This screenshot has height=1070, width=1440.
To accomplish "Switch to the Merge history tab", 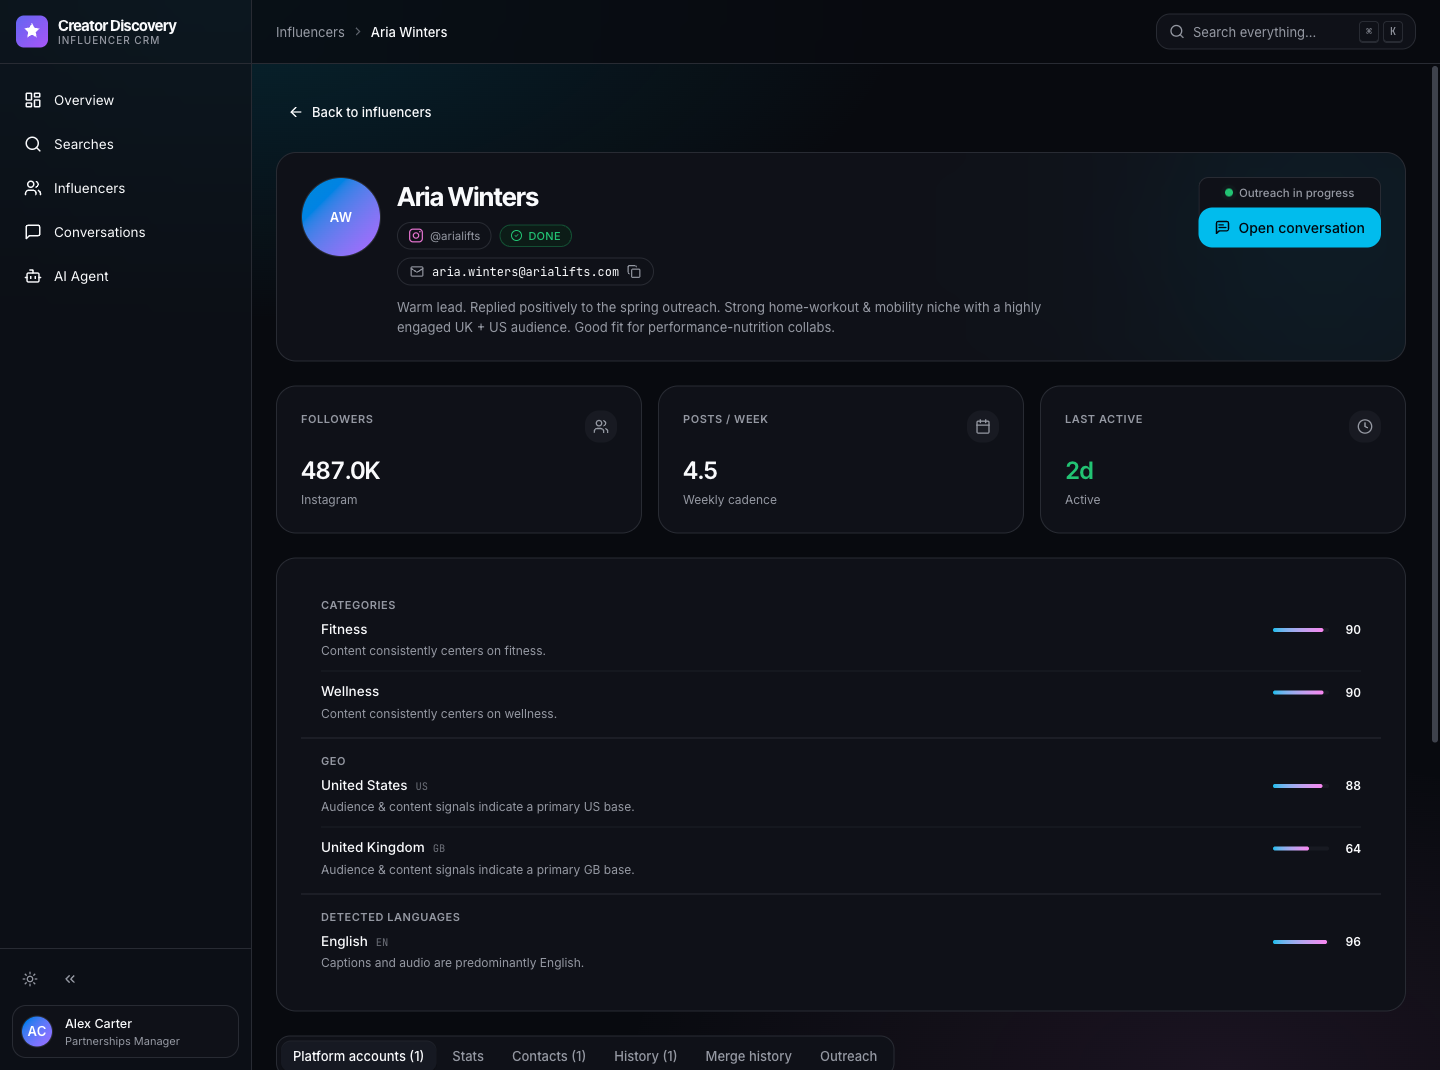I will [748, 1056].
